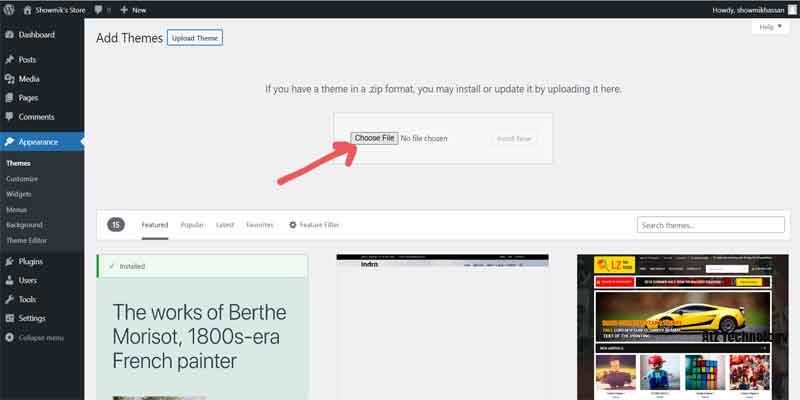Open the Dashboard icon in sidebar
The height and width of the screenshot is (400, 800).
(9, 35)
